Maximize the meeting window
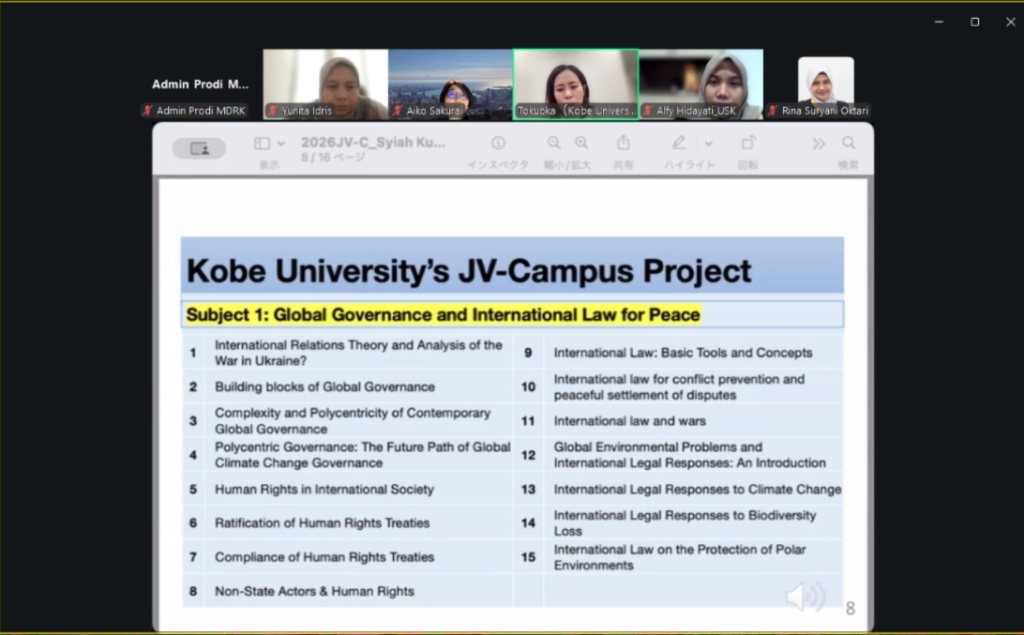Image resolution: width=1024 pixels, height=635 pixels. [974, 22]
